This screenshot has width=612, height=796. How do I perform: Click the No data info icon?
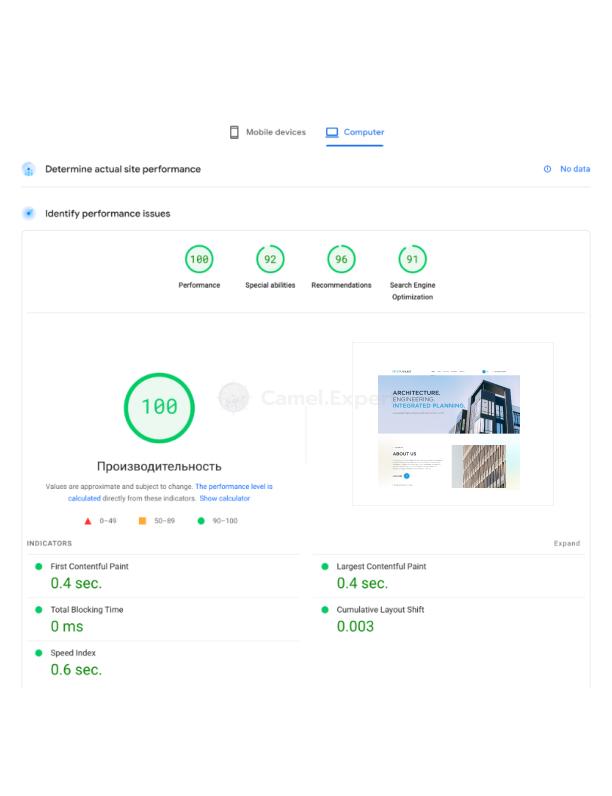(x=547, y=169)
